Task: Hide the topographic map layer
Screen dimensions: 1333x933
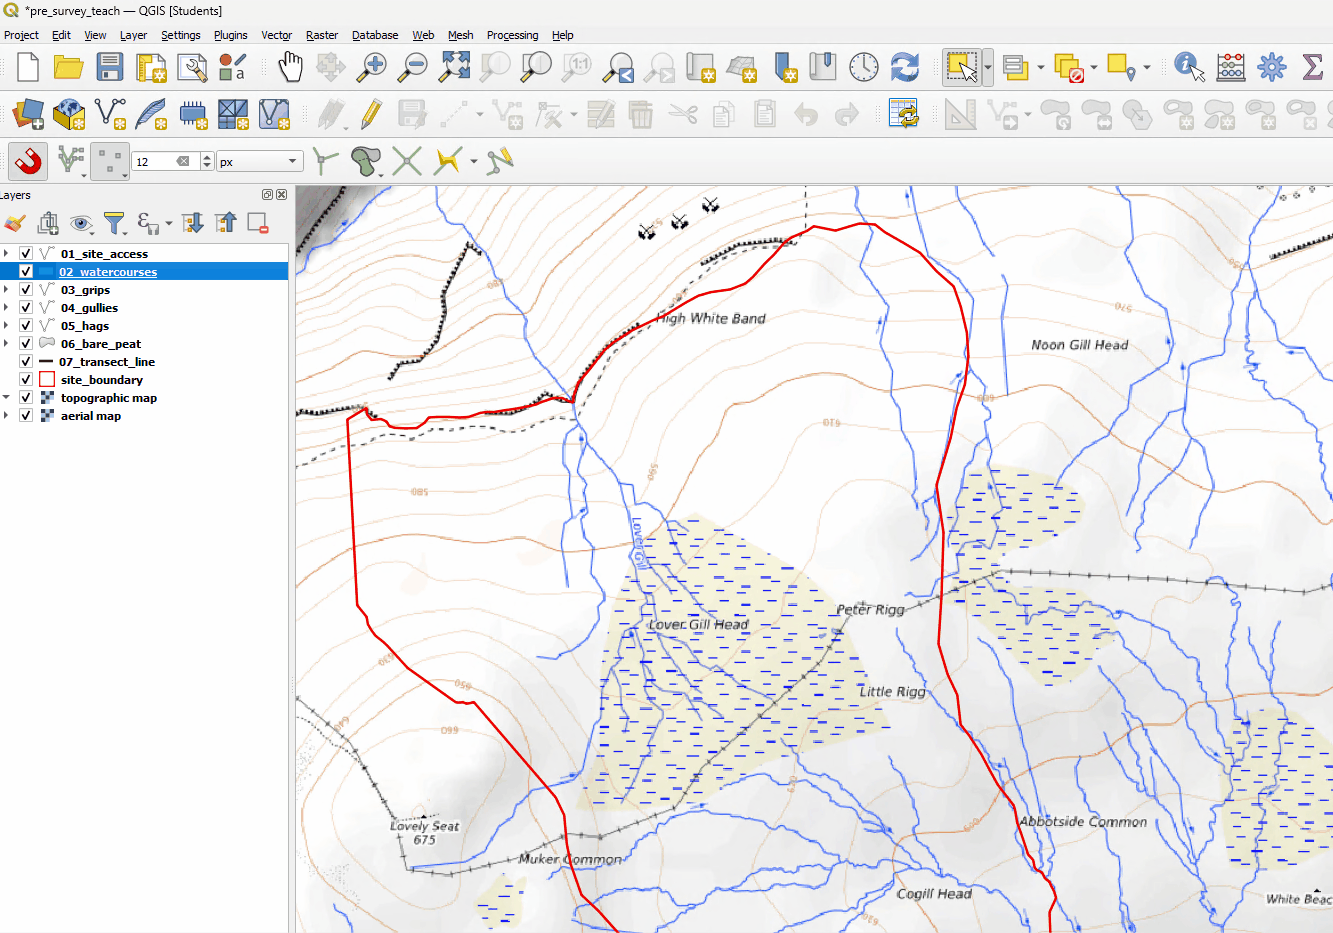Action: click(x=26, y=397)
